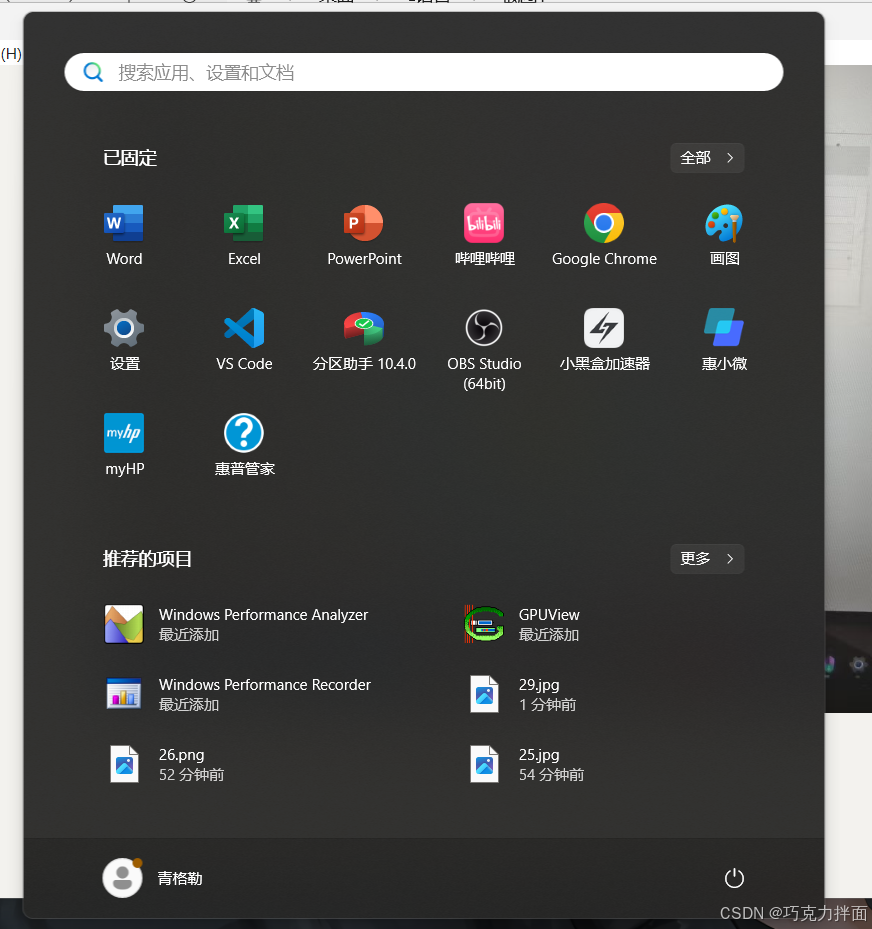Open PowerPoint from the pinned grid
This screenshot has height=929, width=872.
point(364,235)
